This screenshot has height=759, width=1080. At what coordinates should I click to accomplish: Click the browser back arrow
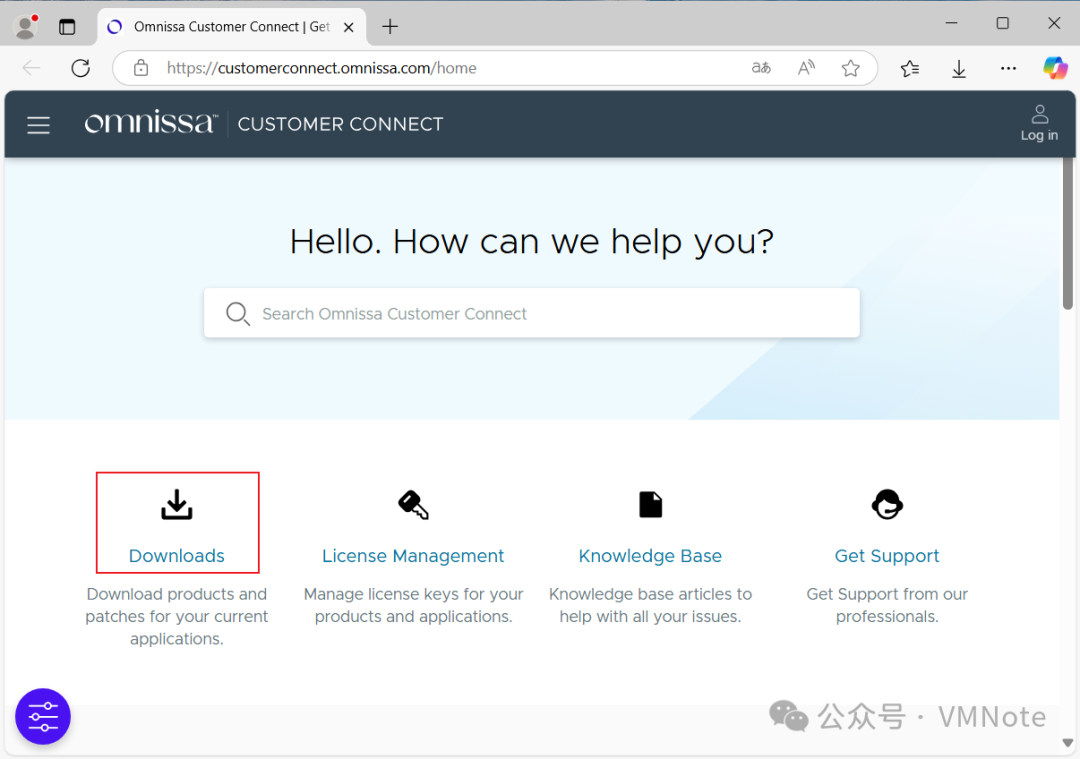(x=32, y=67)
